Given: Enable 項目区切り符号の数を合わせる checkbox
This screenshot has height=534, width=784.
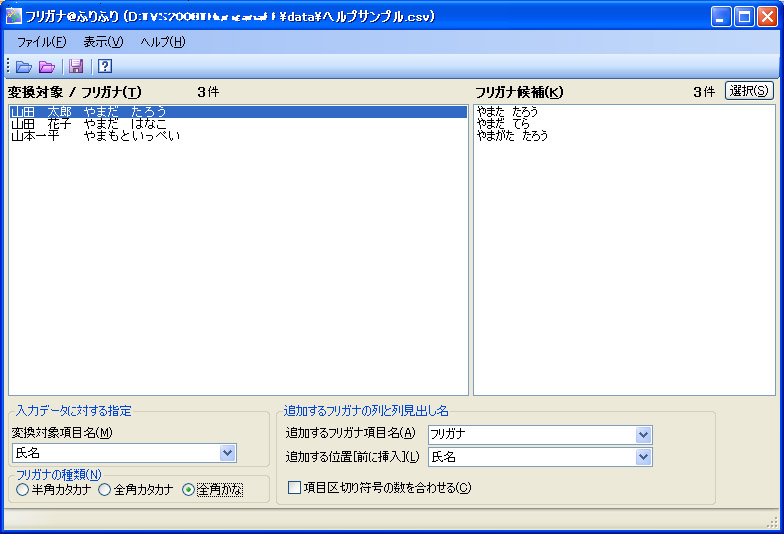Looking at the screenshot, I should (x=294, y=488).
